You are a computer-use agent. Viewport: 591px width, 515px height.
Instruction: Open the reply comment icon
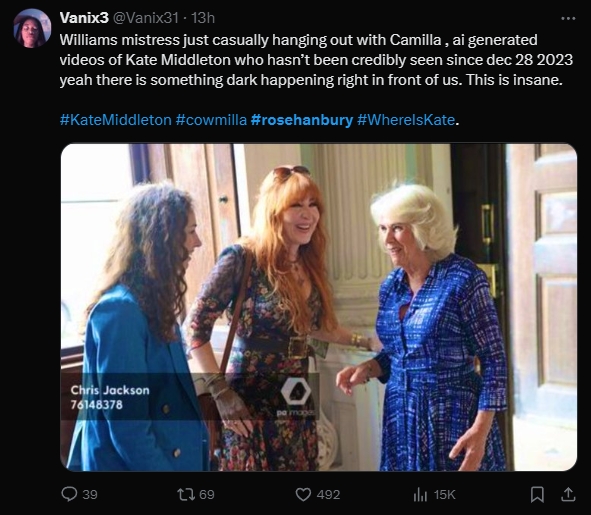69,494
